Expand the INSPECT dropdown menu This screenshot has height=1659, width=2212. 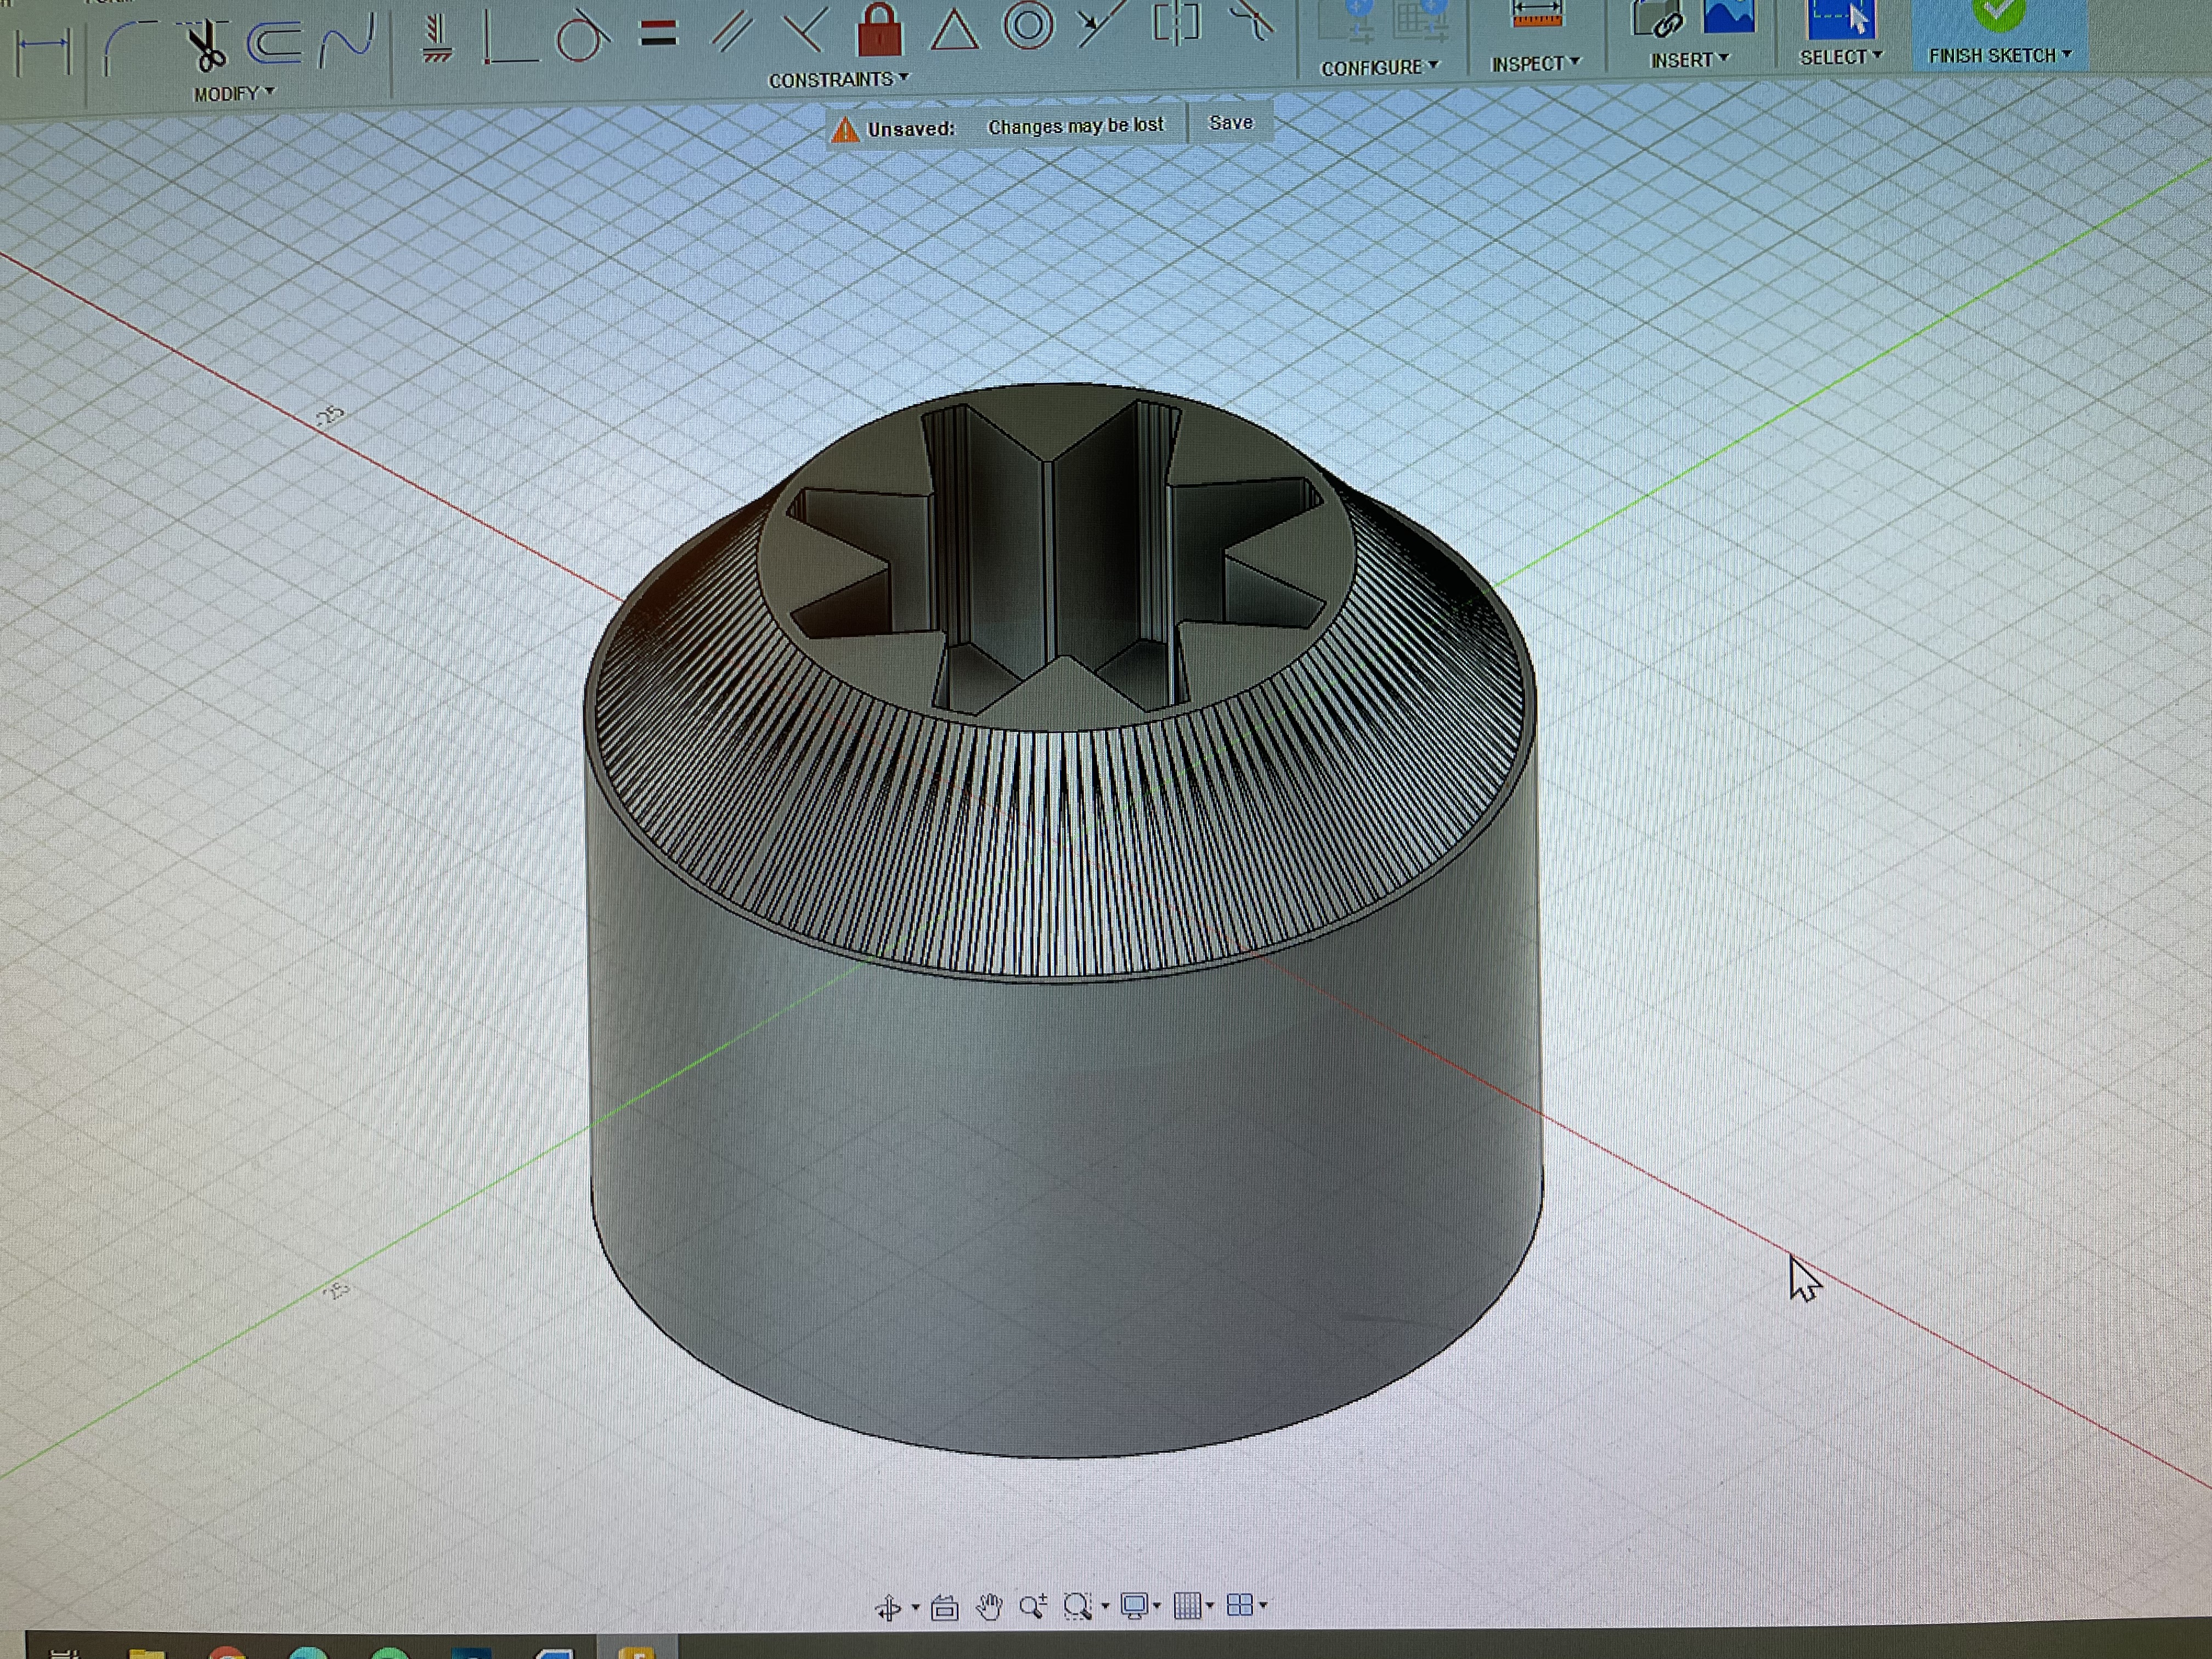click(x=1536, y=63)
